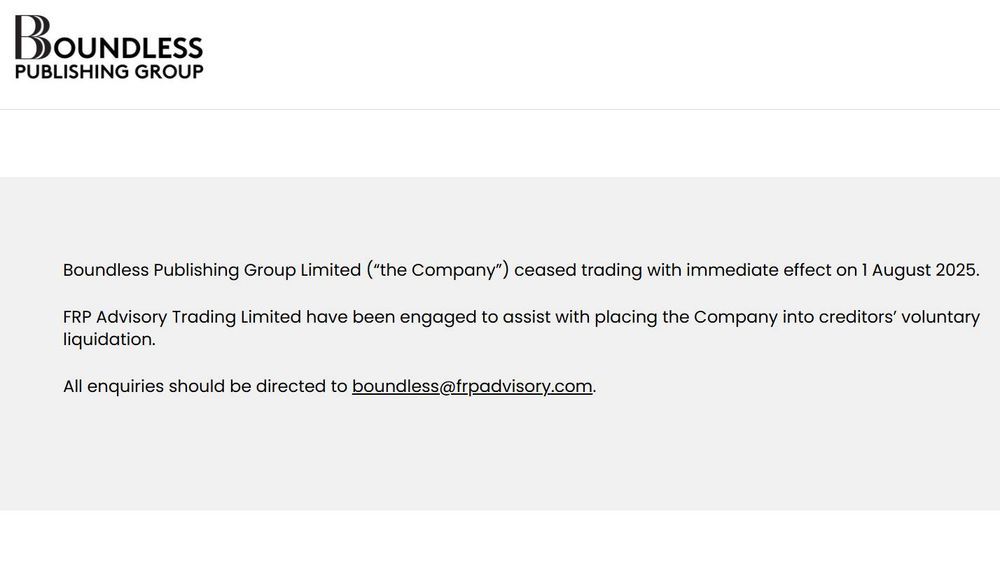Click the PUBLISHING GROUP logo subtitle

[109, 71]
